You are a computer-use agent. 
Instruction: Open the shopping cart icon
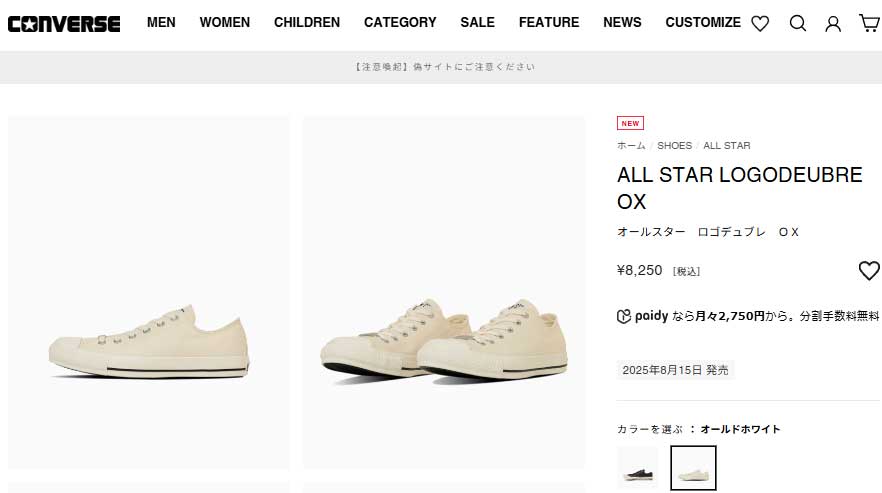868,23
